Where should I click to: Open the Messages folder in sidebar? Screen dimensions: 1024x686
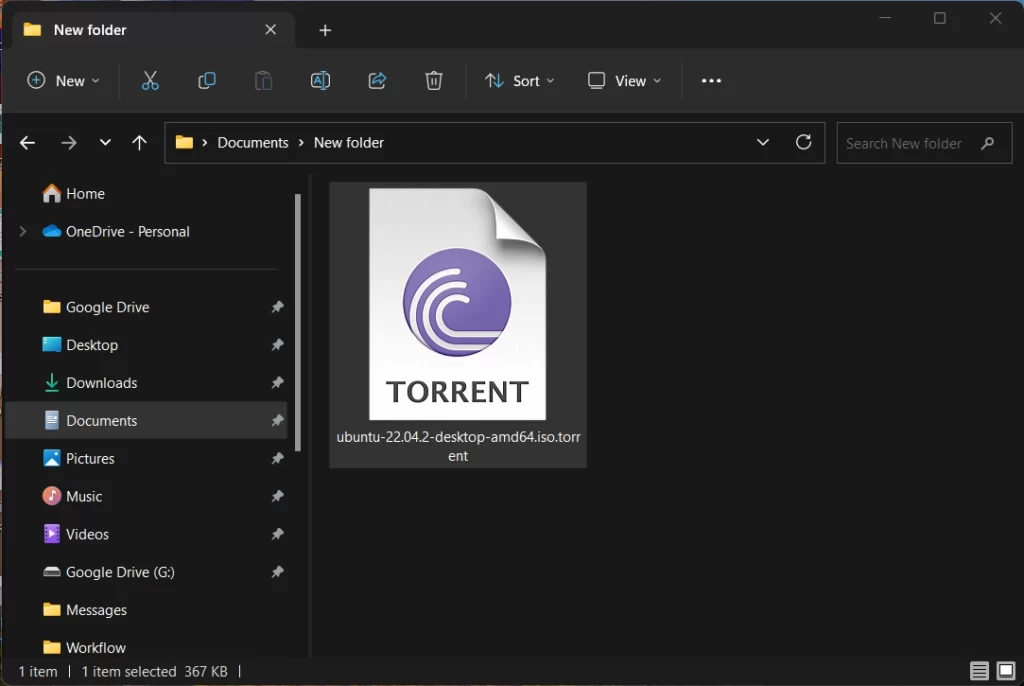96,610
